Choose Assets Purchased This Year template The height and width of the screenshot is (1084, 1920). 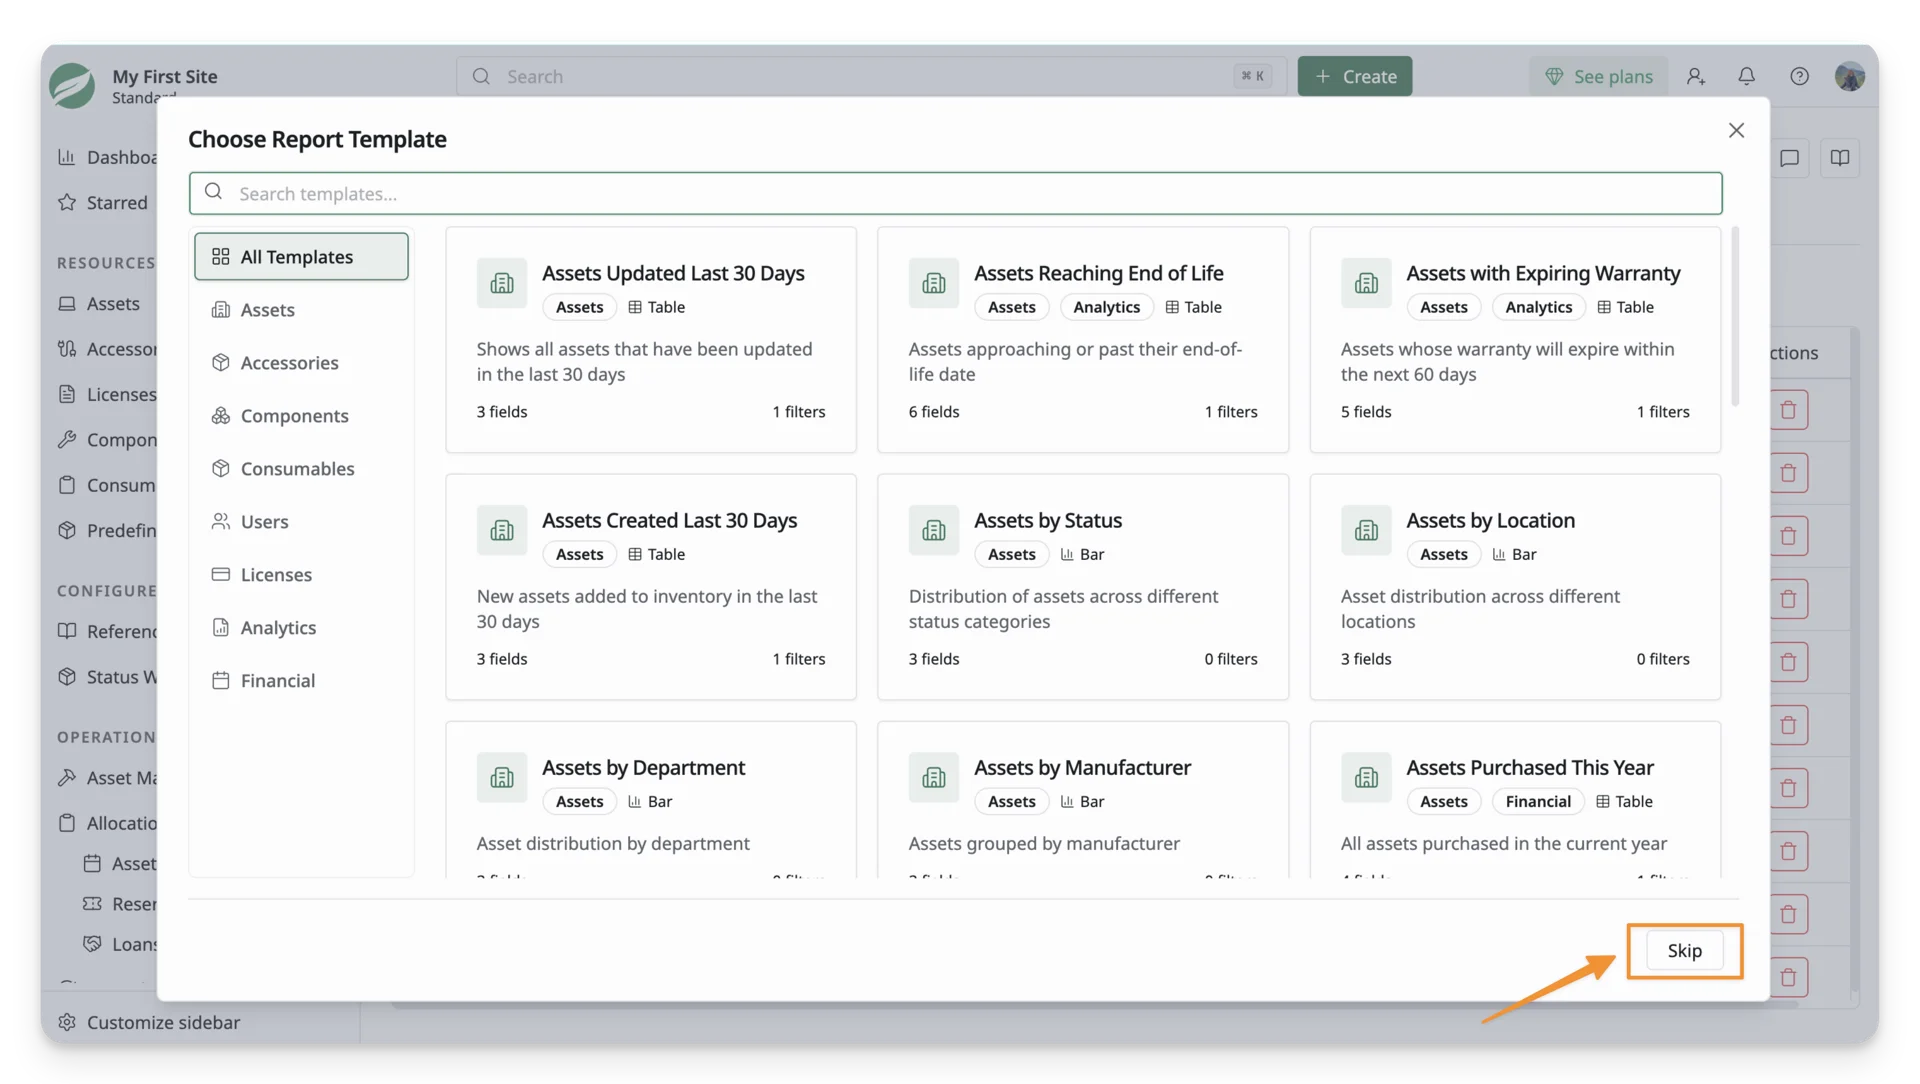point(1515,800)
